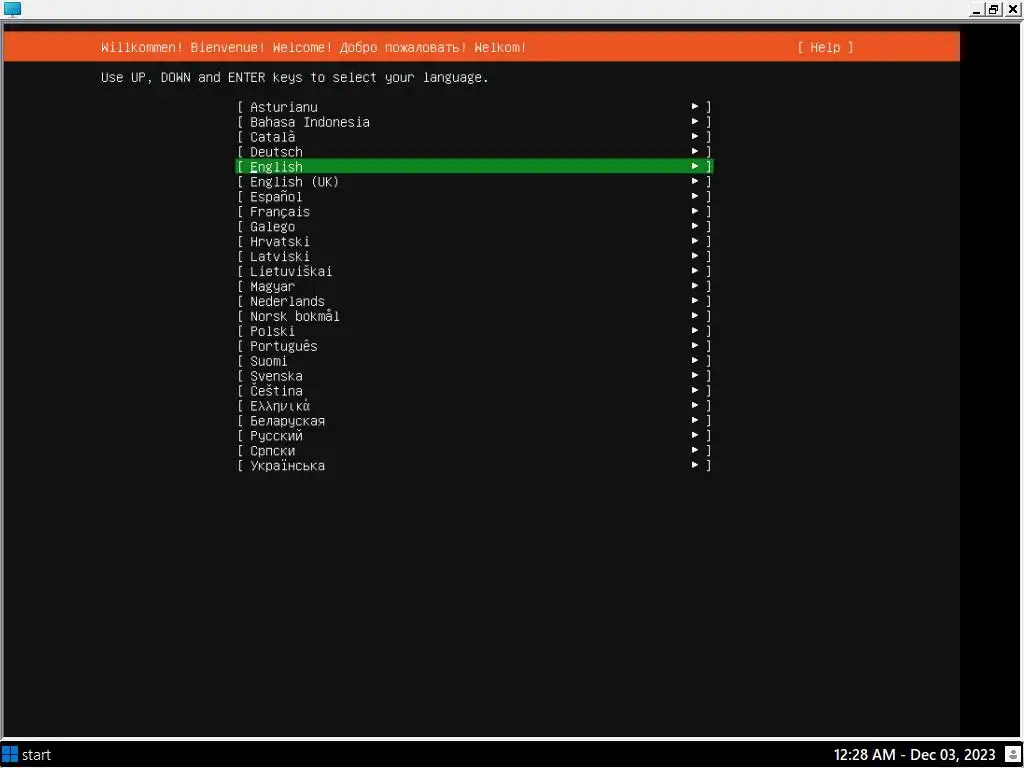The width and height of the screenshot is (1024, 768).
Task: Choose Deutsch from the language list
Action: pyautogui.click(x=474, y=152)
